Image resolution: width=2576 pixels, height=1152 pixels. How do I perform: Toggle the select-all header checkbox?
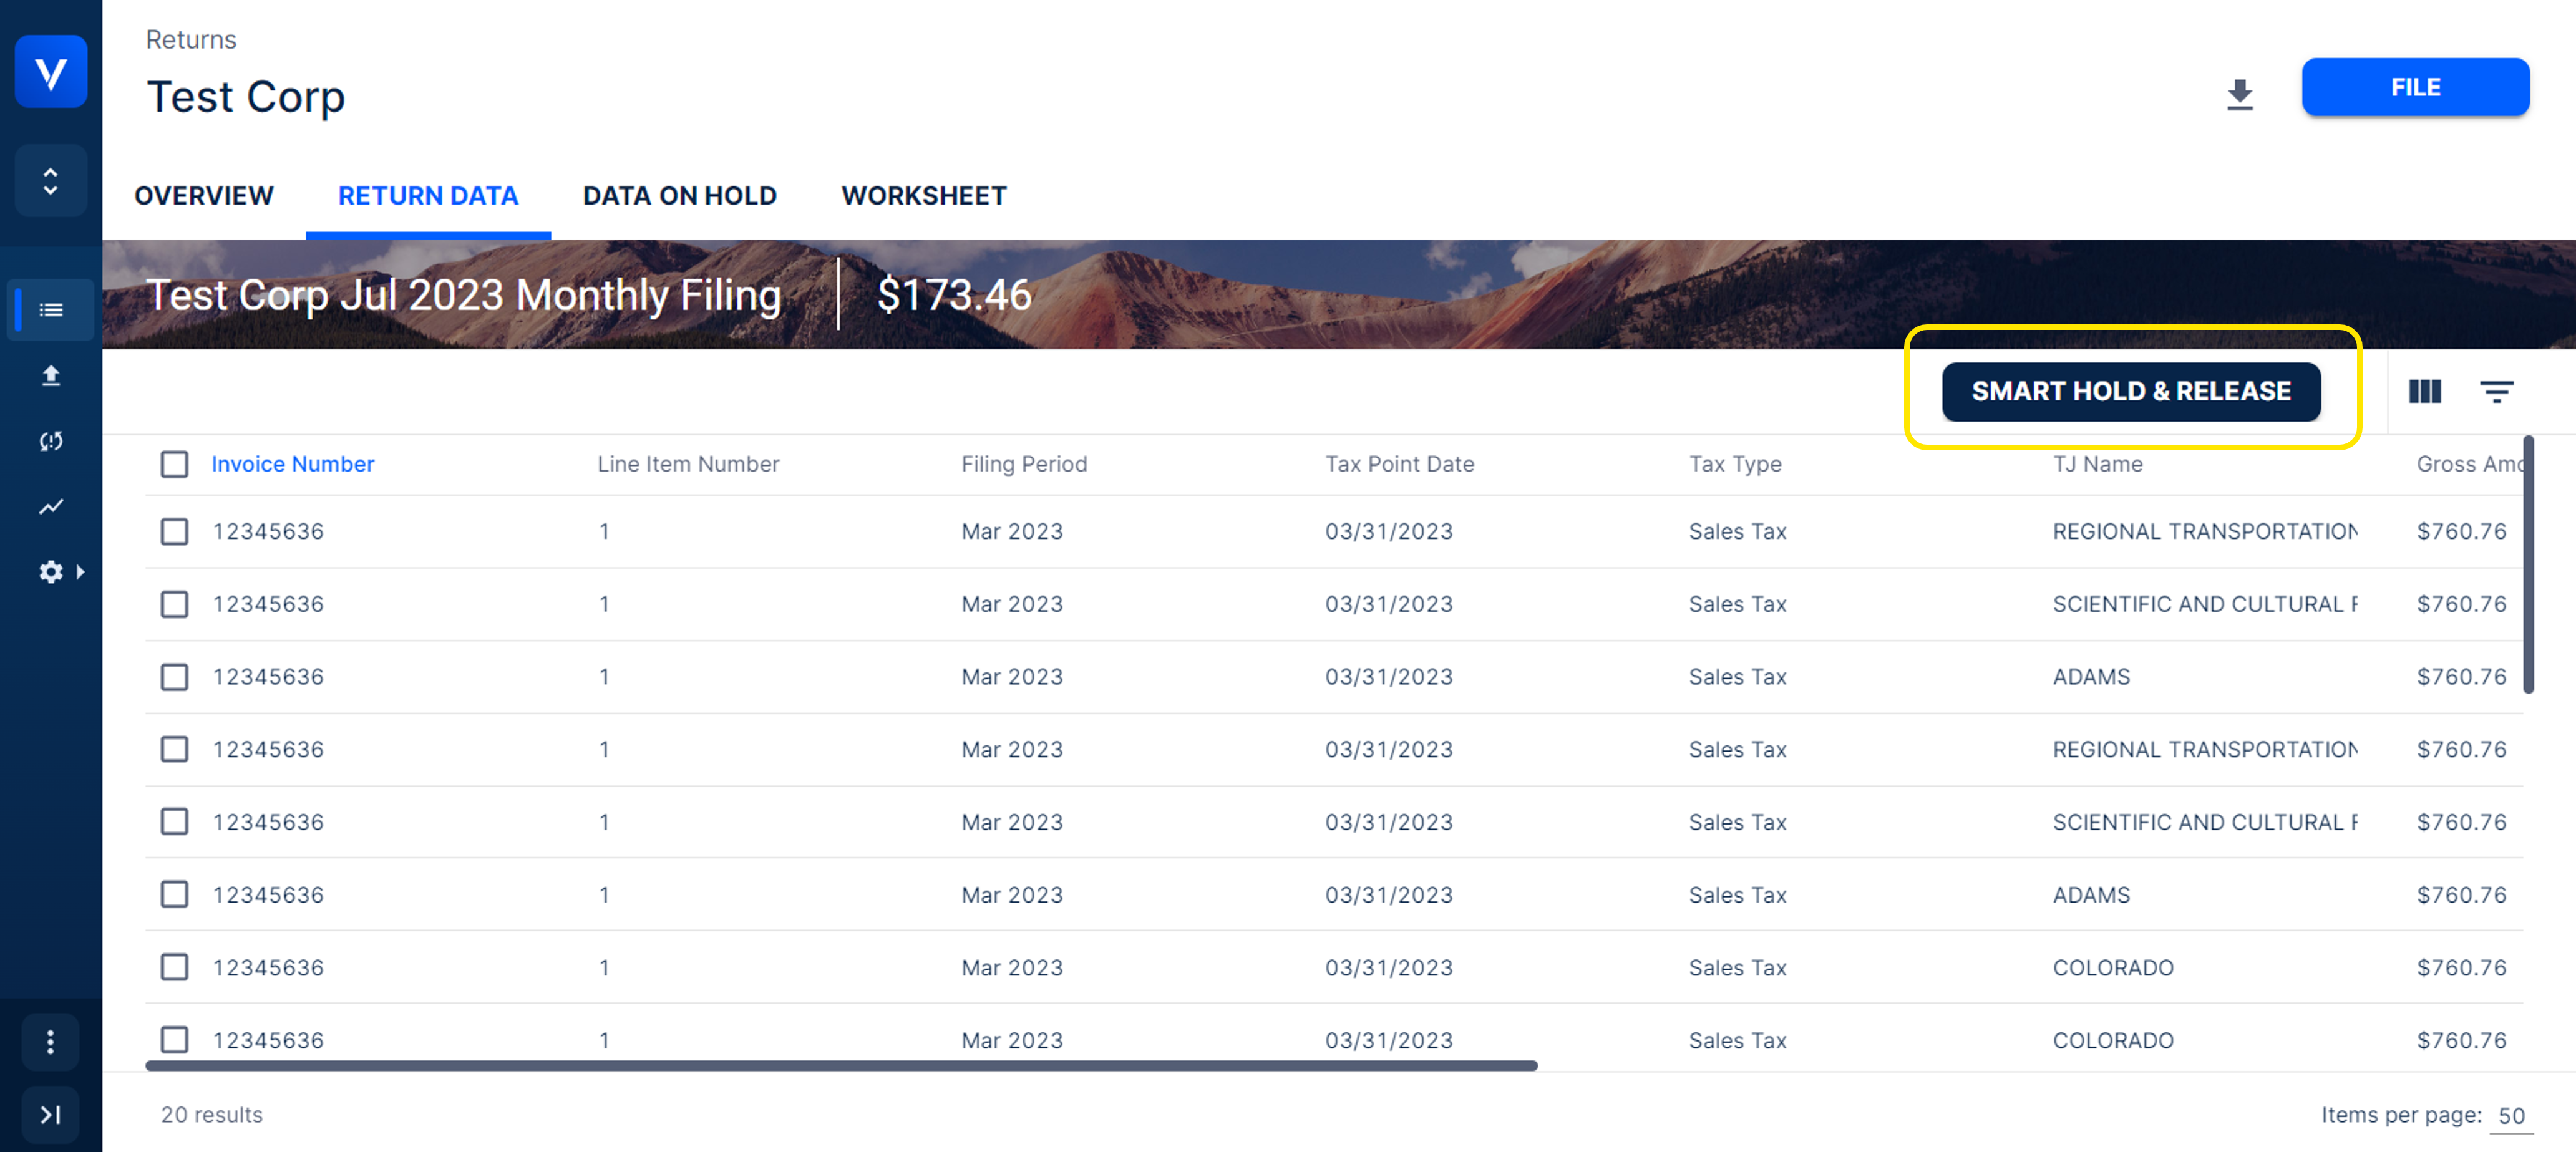tap(174, 464)
